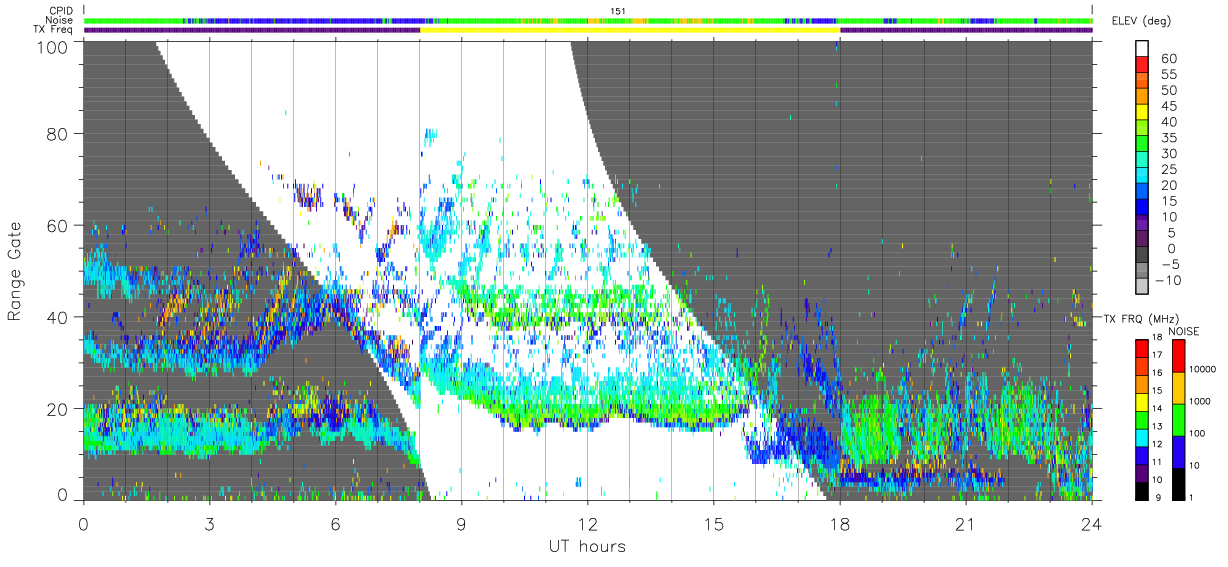
Task: Select the white top swatch of ELEV colorbar
Action: (x=1143, y=49)
